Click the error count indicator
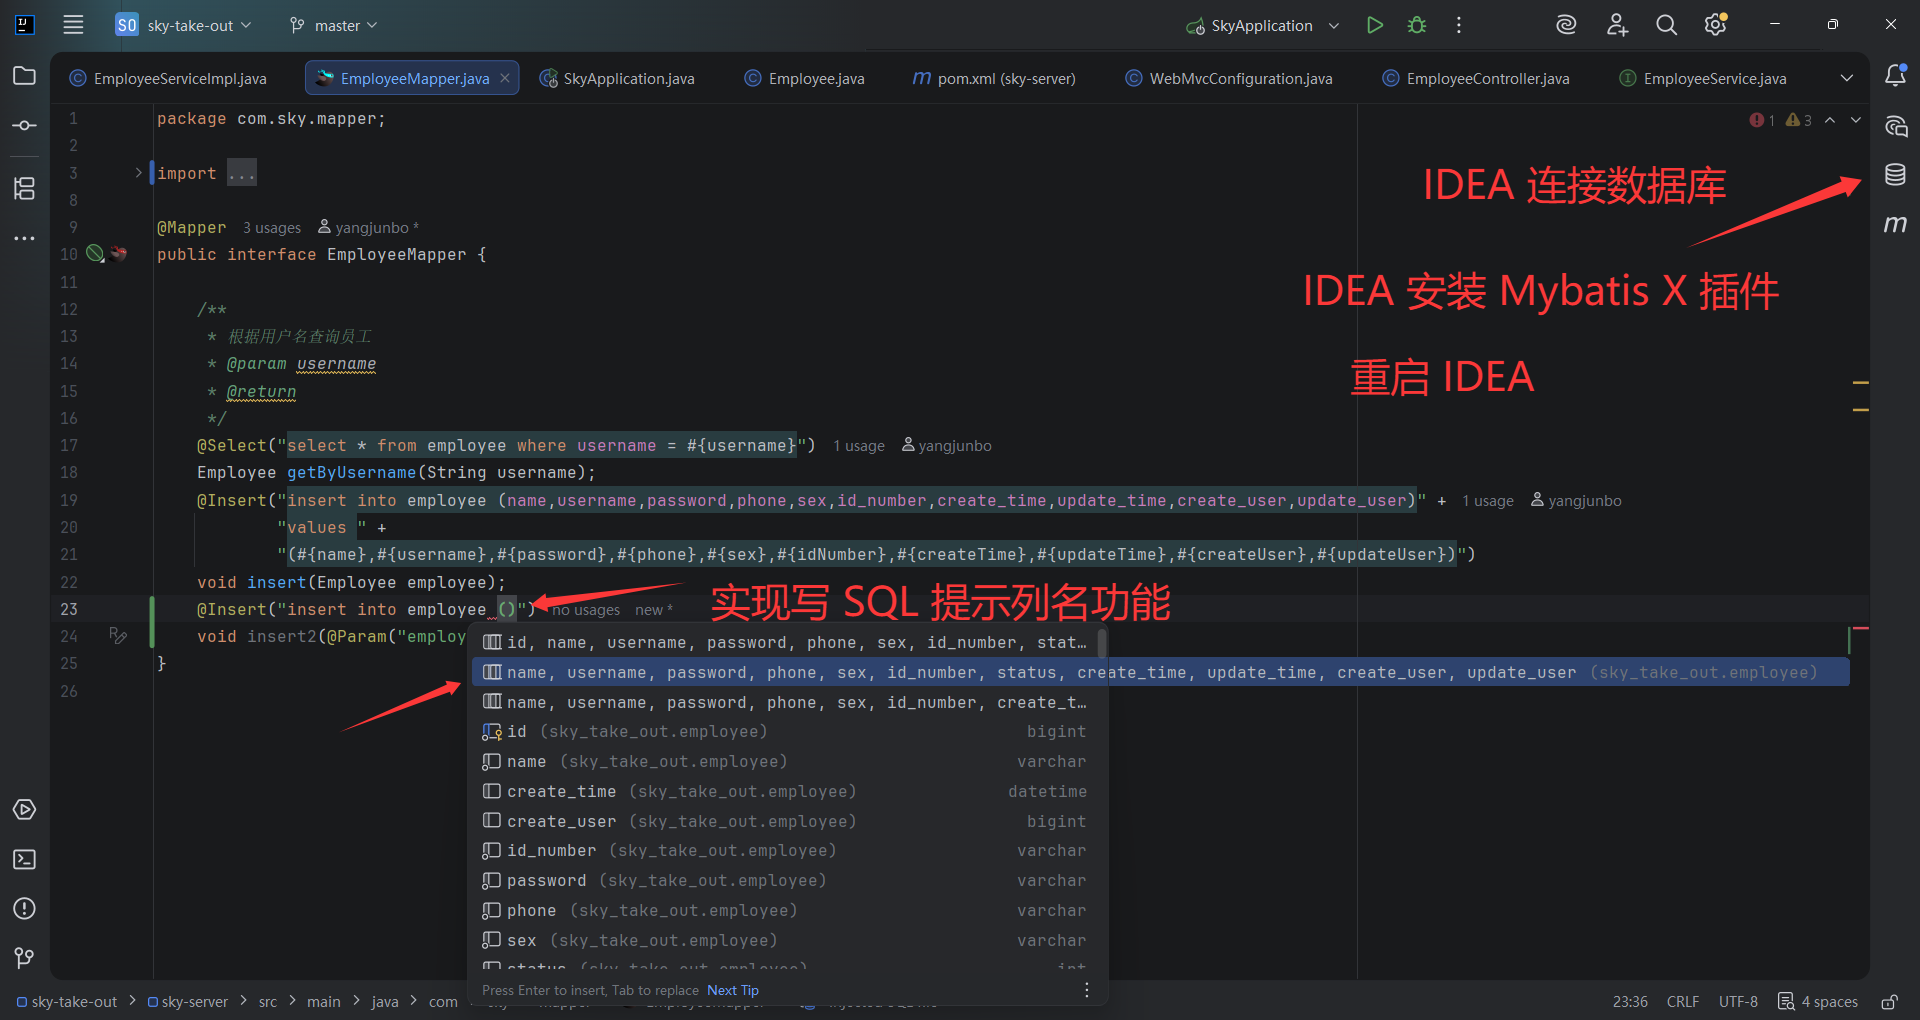Image resolution: width=1920 pixels, height=1020 pixels. [x=1763, y=120]
